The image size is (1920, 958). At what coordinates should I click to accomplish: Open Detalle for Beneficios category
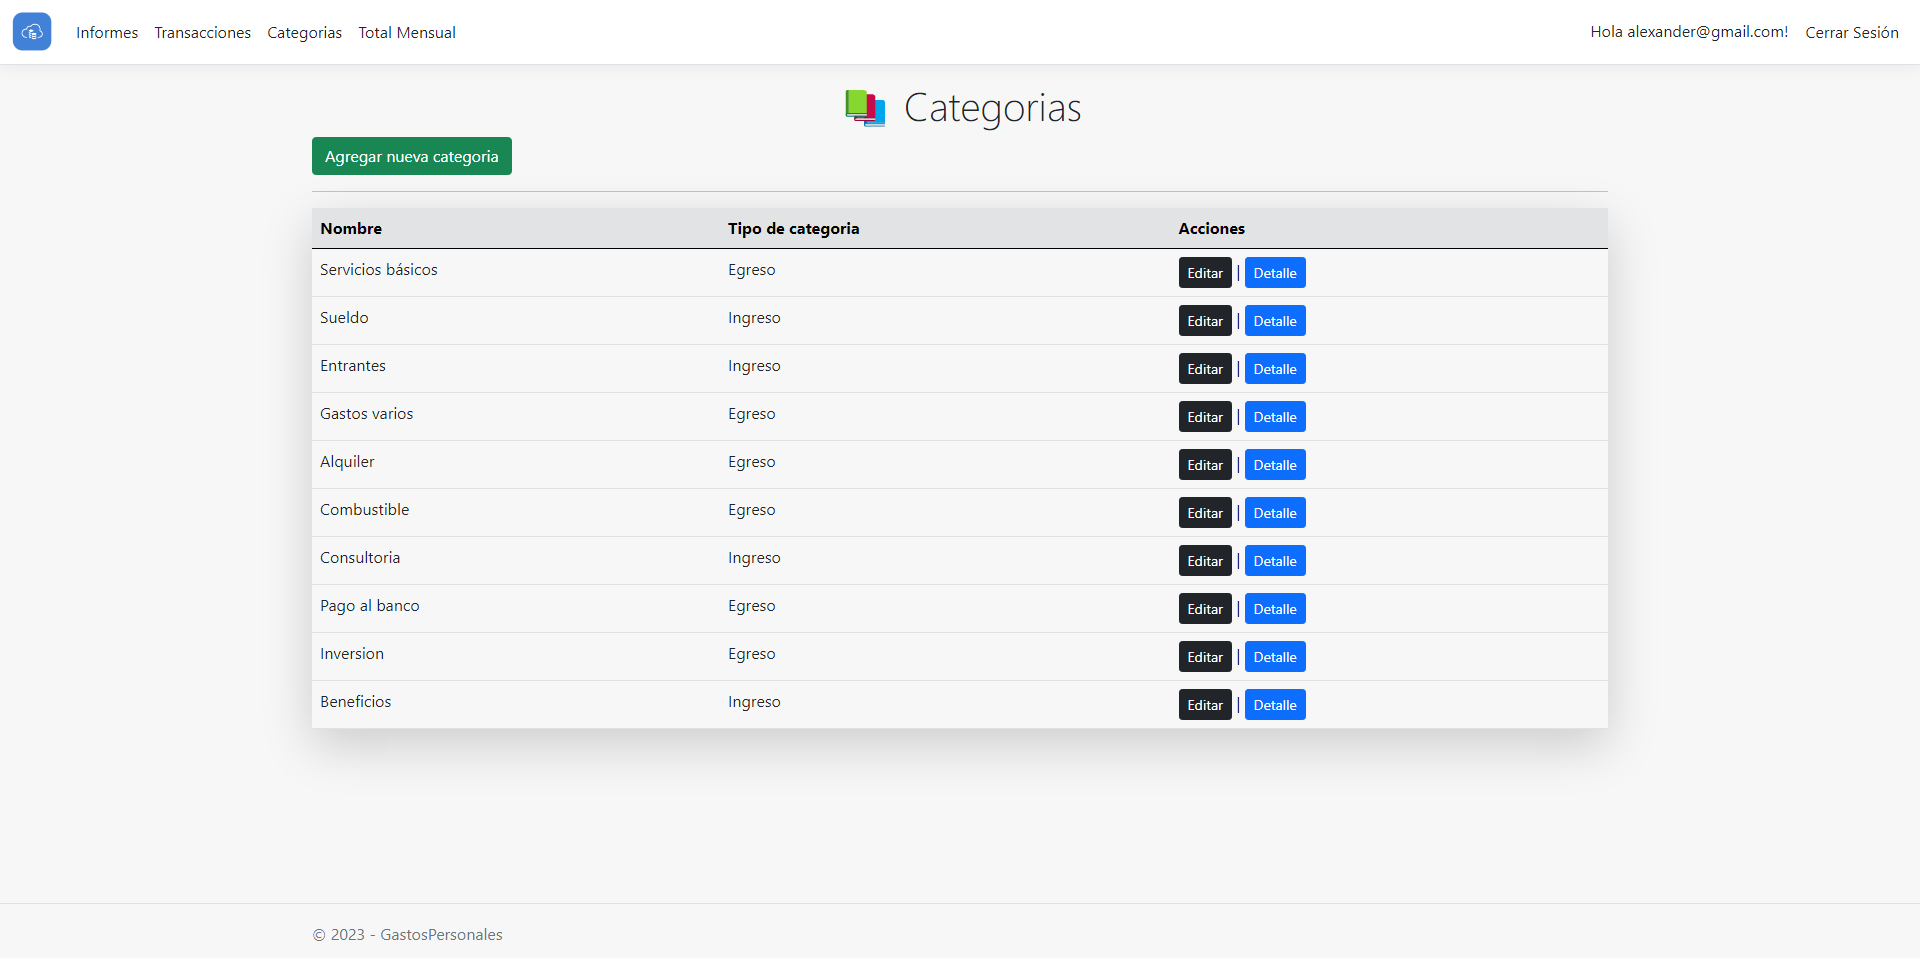point(1274,704)
